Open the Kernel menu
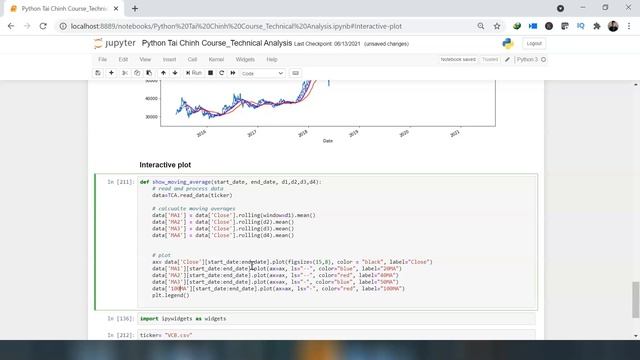This screenshot has height=360, width=640. click(216, 60)
